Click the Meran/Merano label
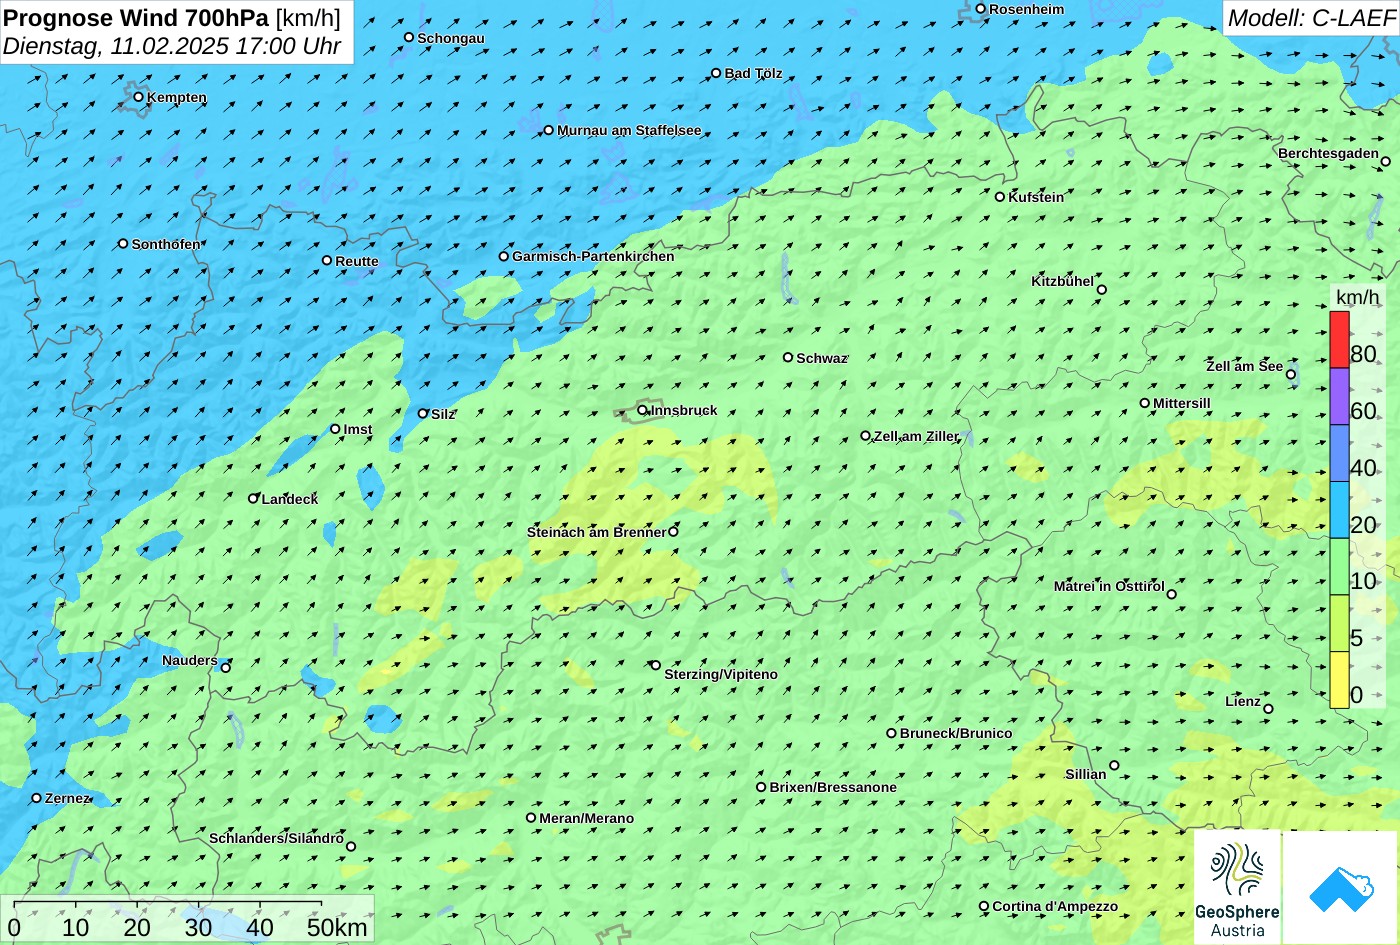The width and height of the screenshot is (1400, 945). click(587, 818)
